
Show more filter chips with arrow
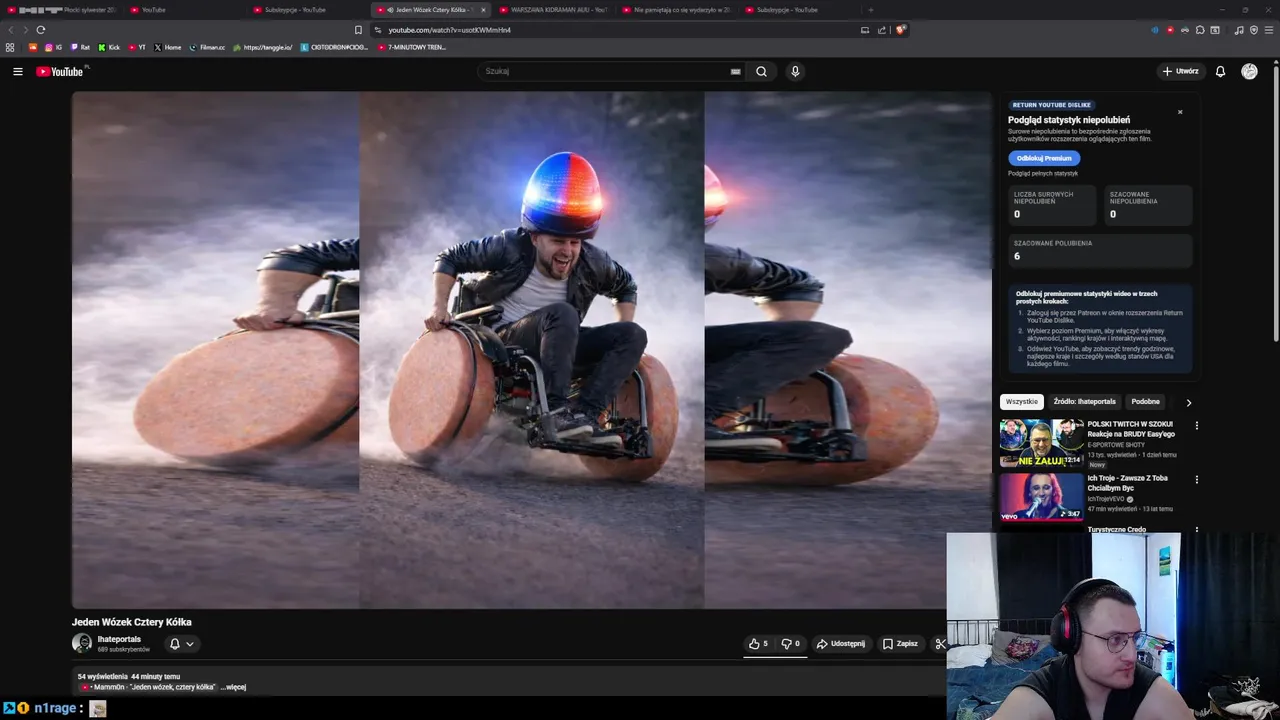pyautogui.click(x=1188, y=402)
